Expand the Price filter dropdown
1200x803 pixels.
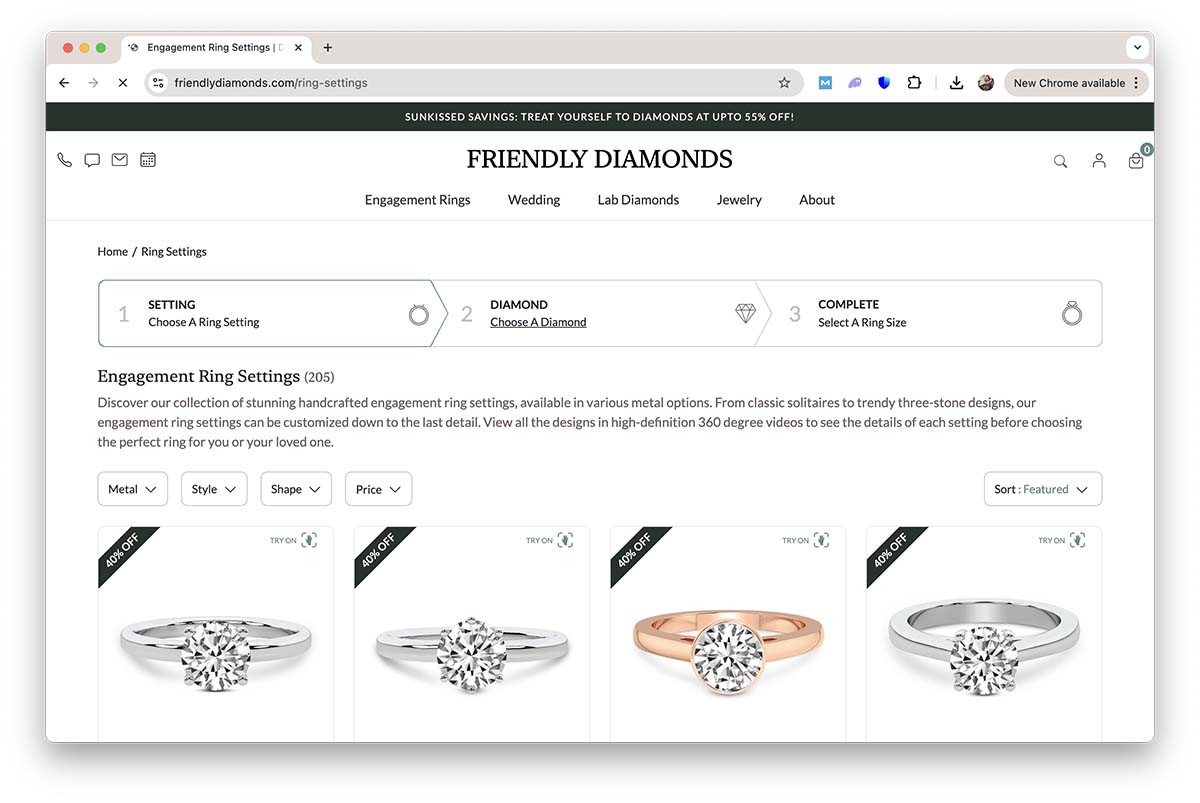(x=378, y=489)
